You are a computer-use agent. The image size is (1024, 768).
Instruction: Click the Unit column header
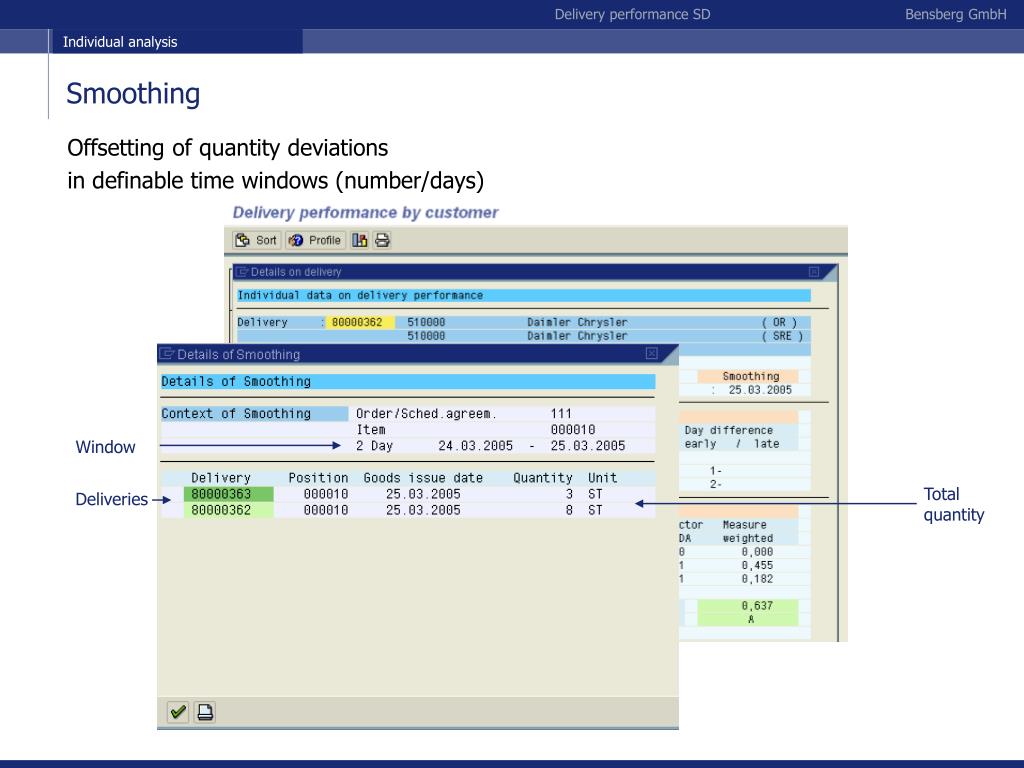pos(602,478)
